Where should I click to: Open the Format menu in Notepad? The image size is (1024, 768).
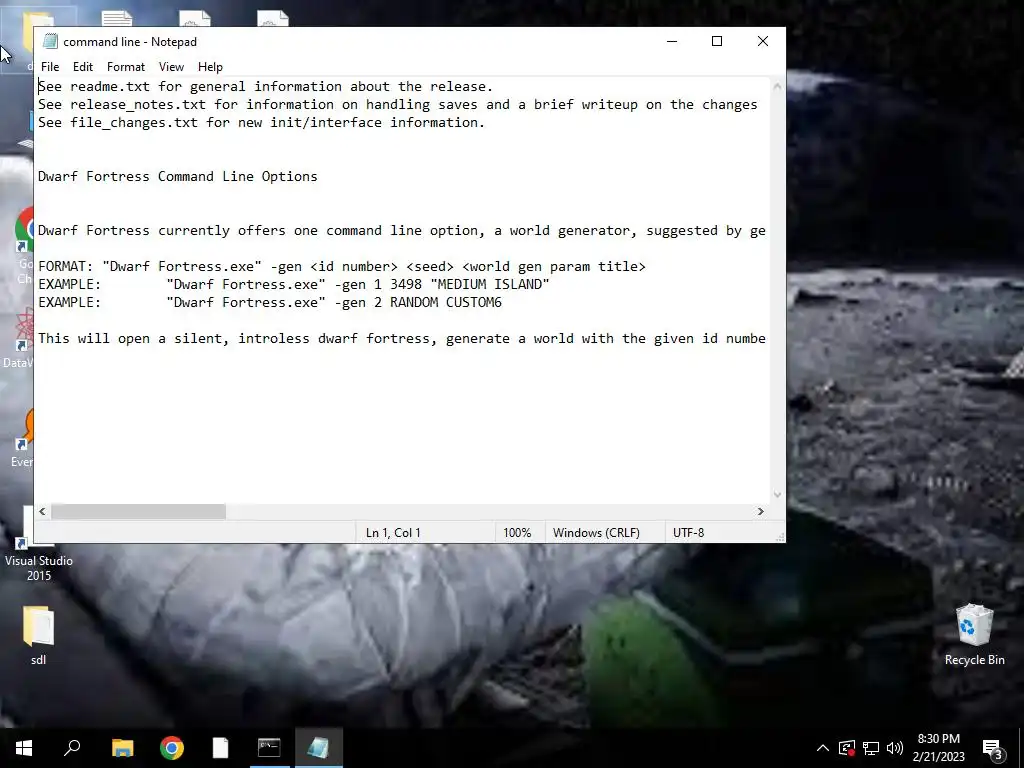tap(125, 67)
